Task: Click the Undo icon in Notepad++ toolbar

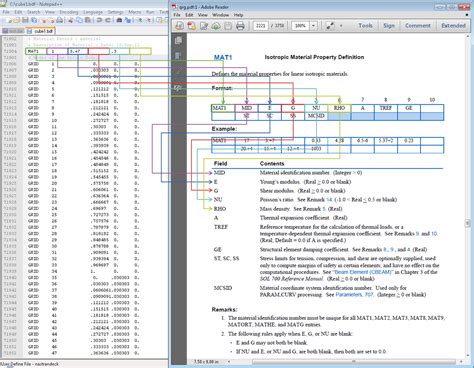Action: (x=99, y=20)
